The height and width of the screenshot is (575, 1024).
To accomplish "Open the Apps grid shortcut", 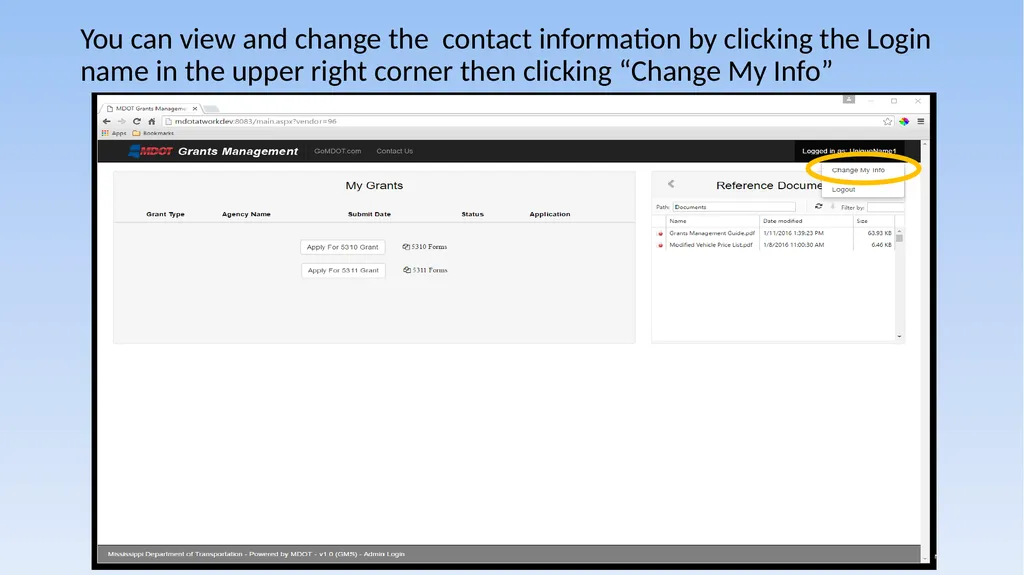I will pos(114,133).
